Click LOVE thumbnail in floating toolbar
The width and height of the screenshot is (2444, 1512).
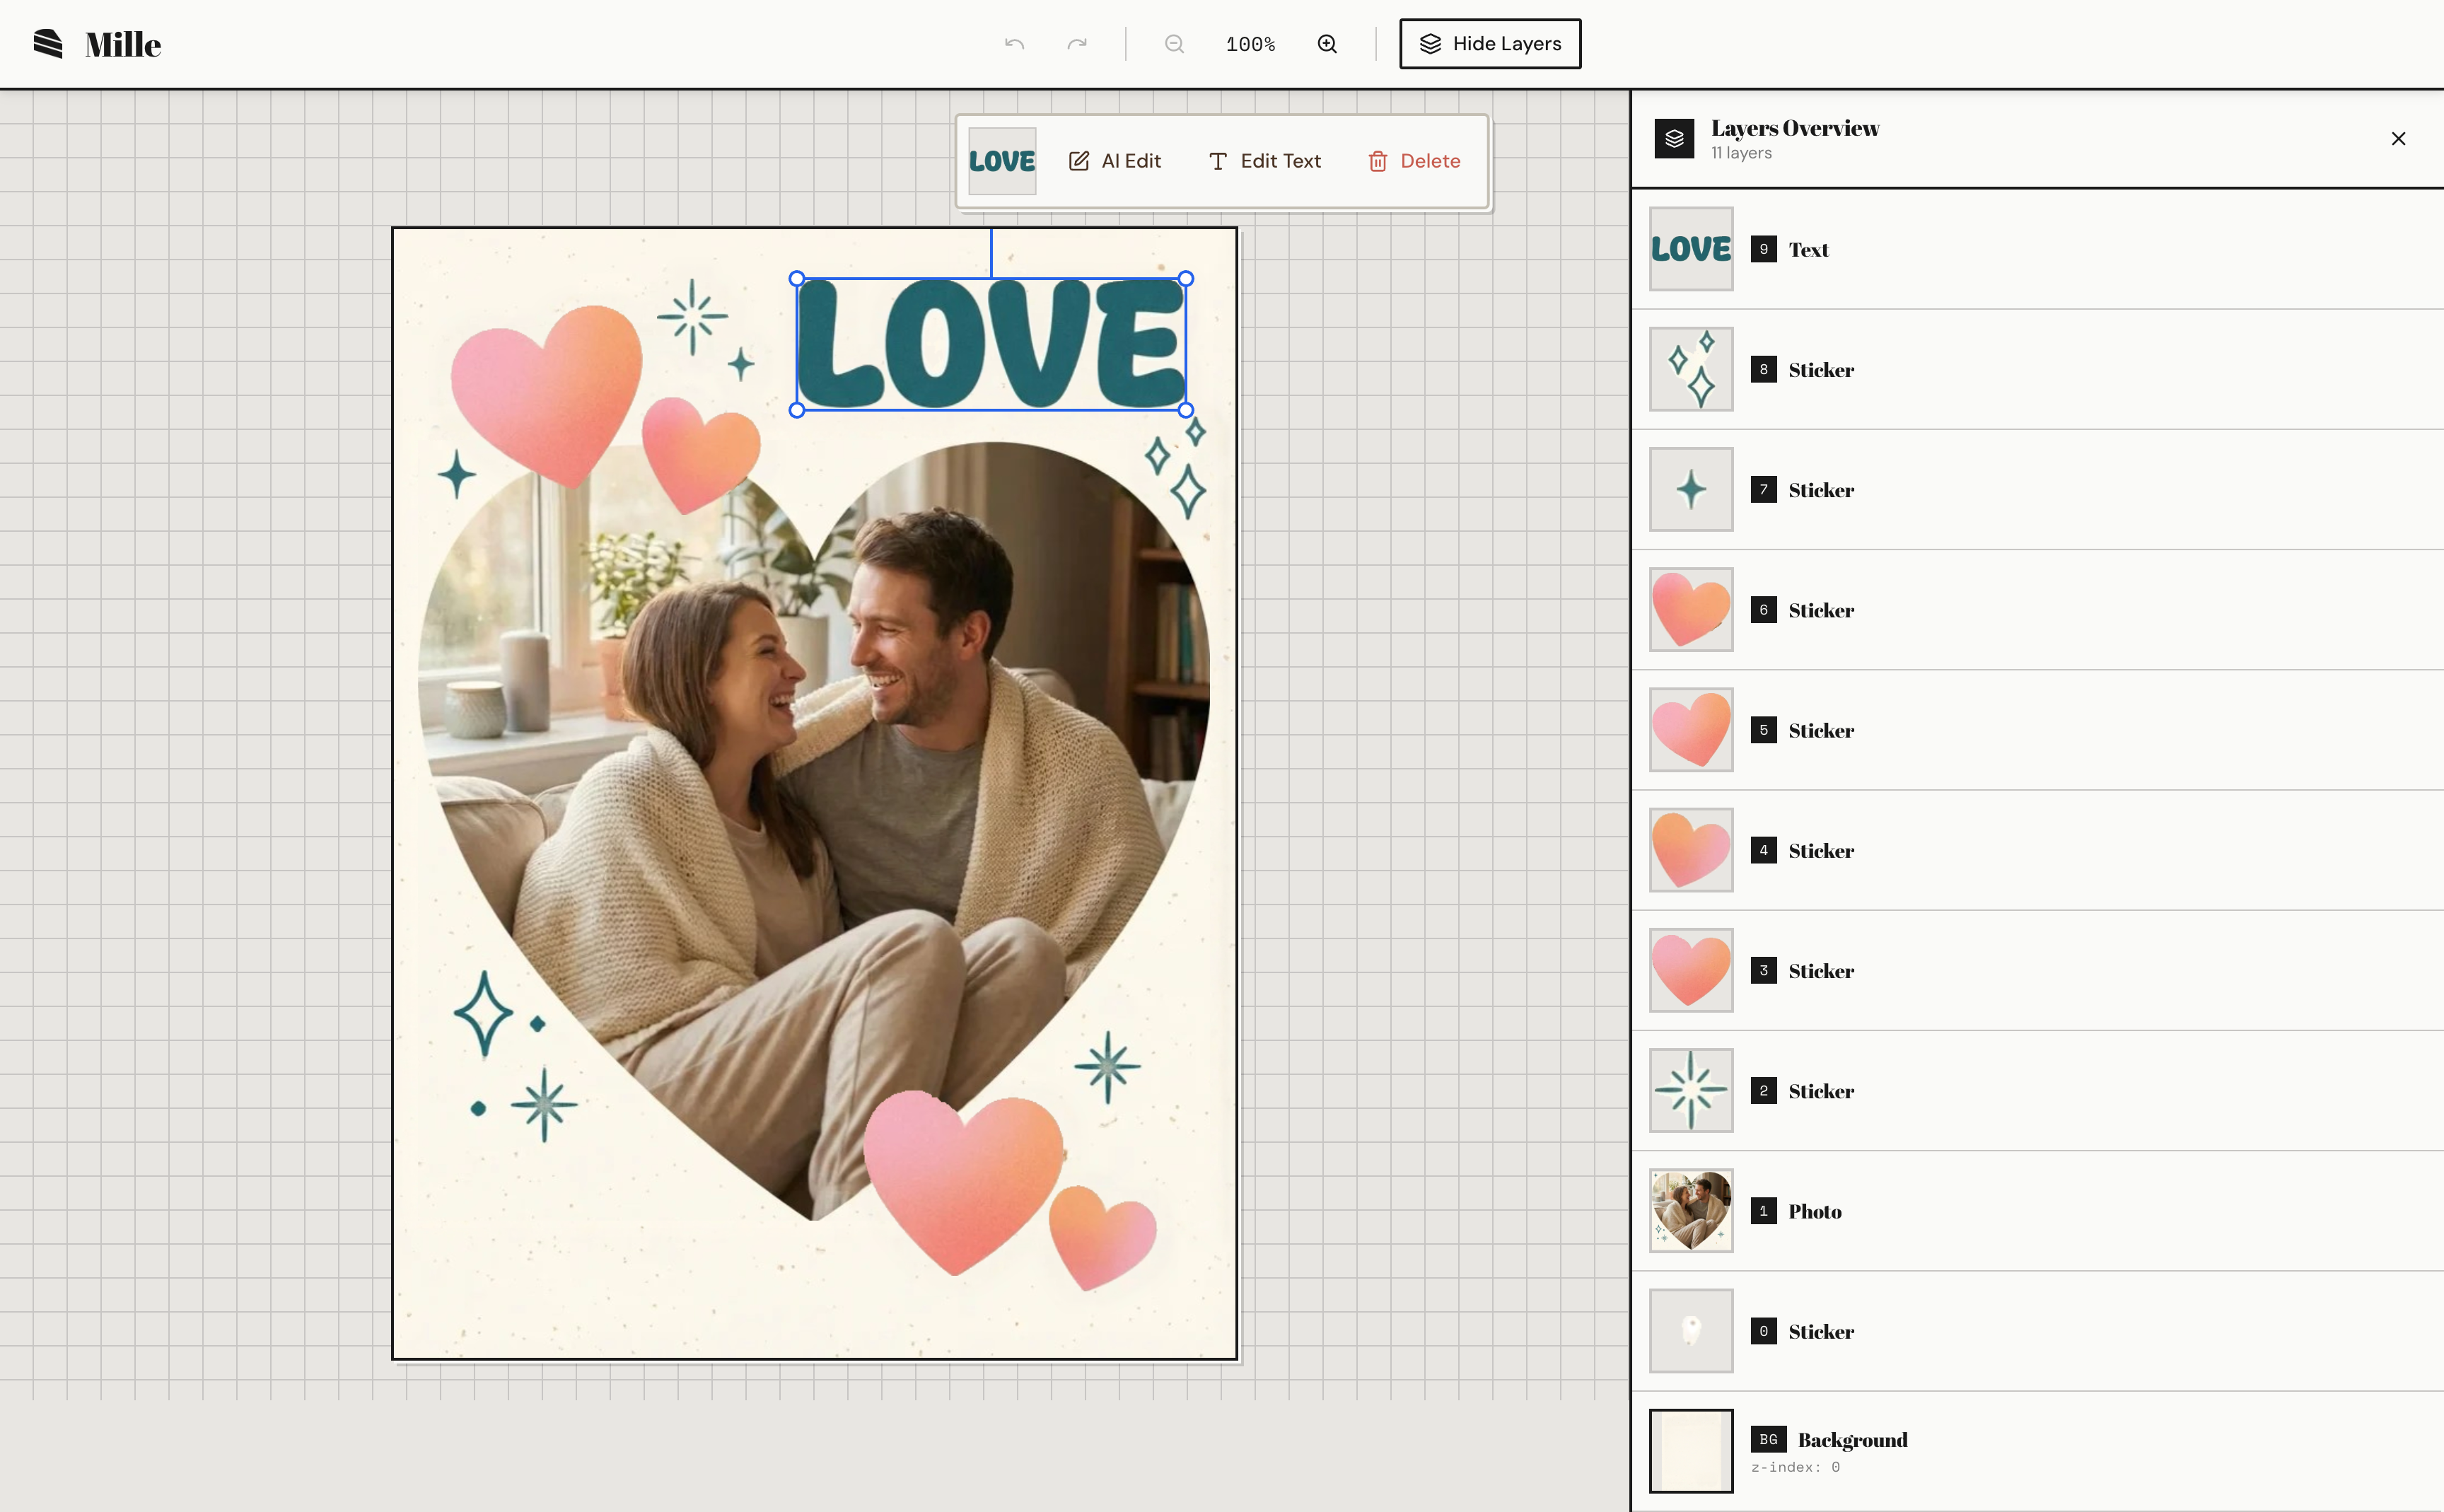[x=1002, y=161]
